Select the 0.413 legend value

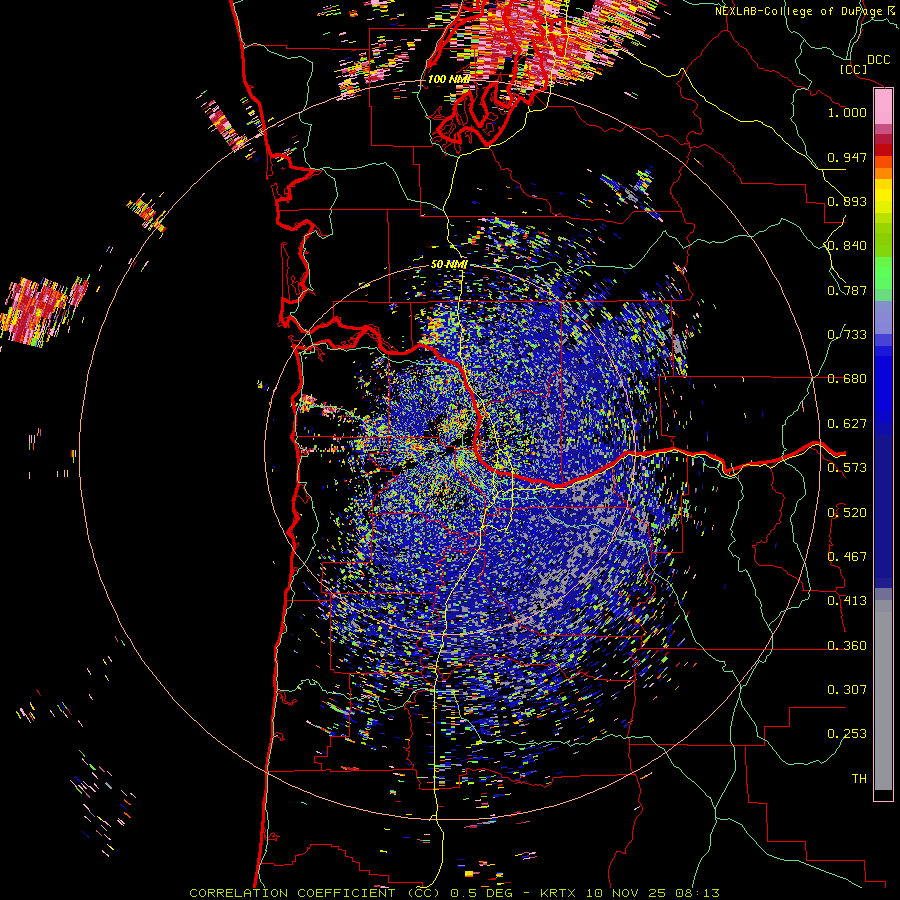tap(847, 601)
